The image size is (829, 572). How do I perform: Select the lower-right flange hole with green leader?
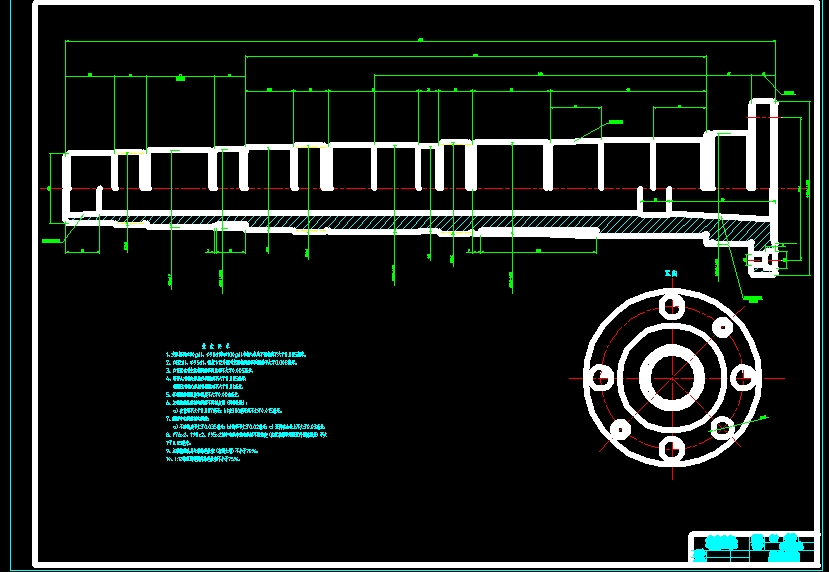[722, 426]
